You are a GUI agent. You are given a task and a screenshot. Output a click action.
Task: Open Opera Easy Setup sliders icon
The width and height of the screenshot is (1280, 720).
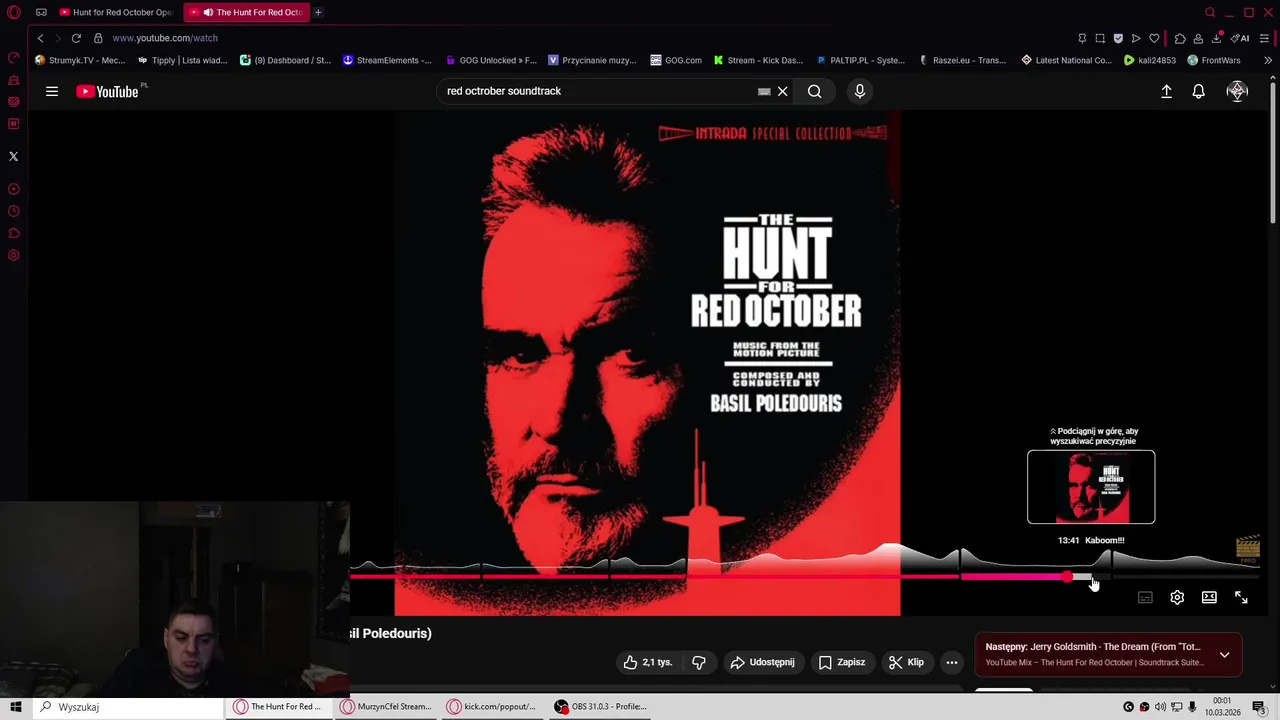pyautogui.click(x=1264, y=38)
